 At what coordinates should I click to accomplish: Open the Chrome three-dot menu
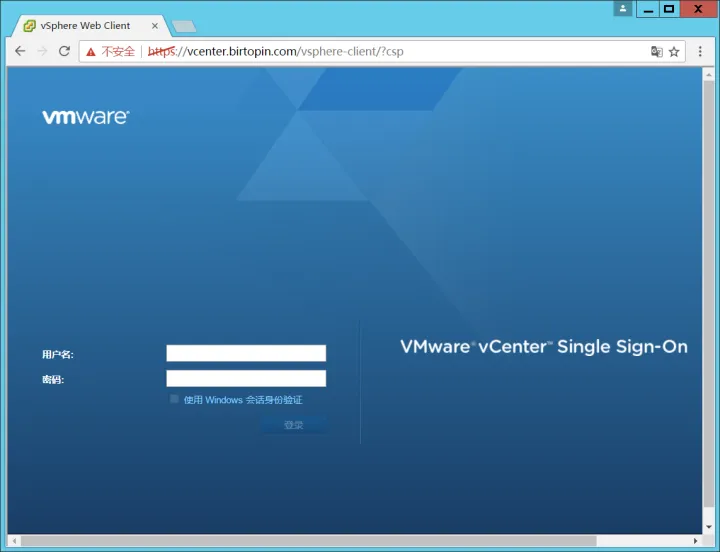700,51
